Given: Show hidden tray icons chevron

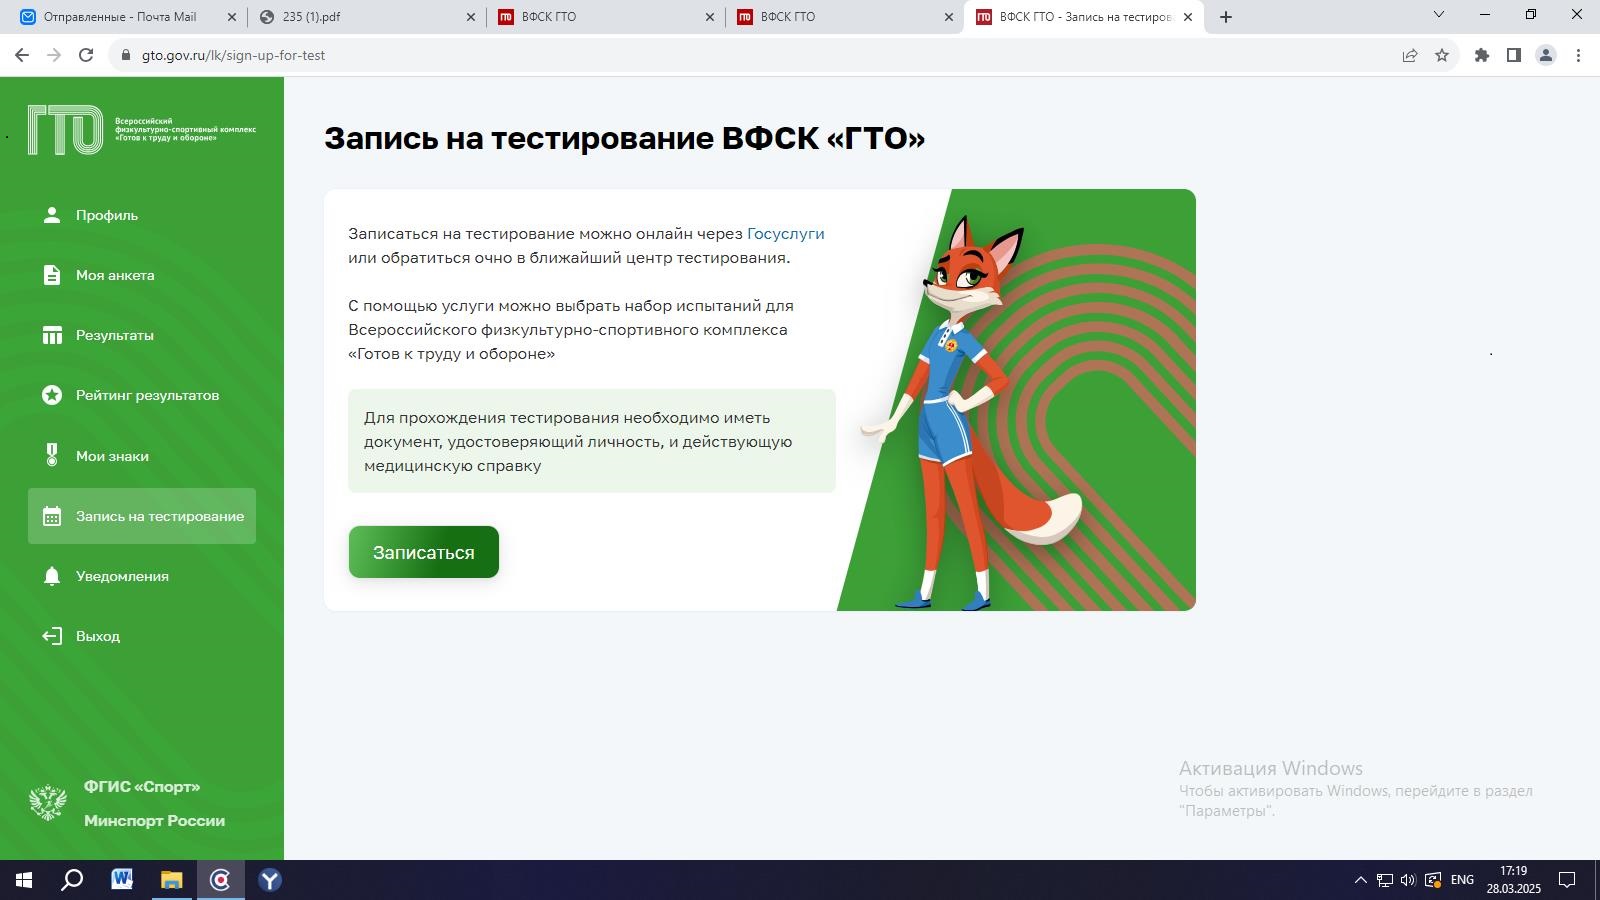Looking at the screenshot, I should tap(1360, 880).
